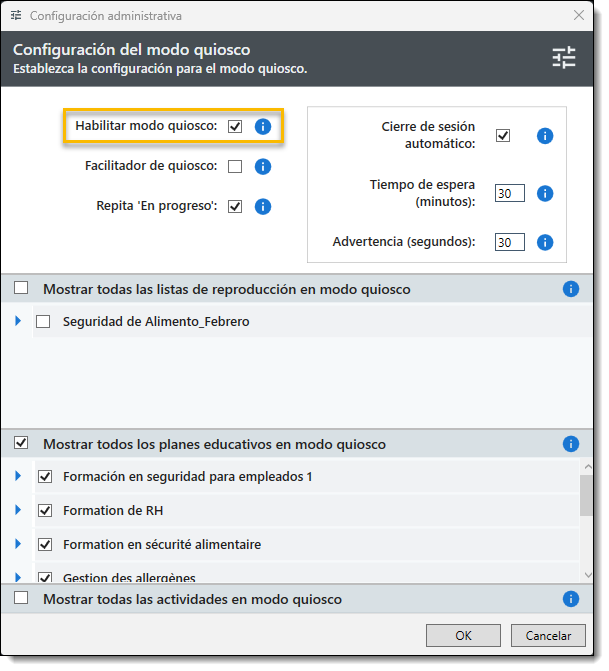Expand the Formation de RH plan
This screenshot has width=609, height=671.
click(x=18, y=510)
